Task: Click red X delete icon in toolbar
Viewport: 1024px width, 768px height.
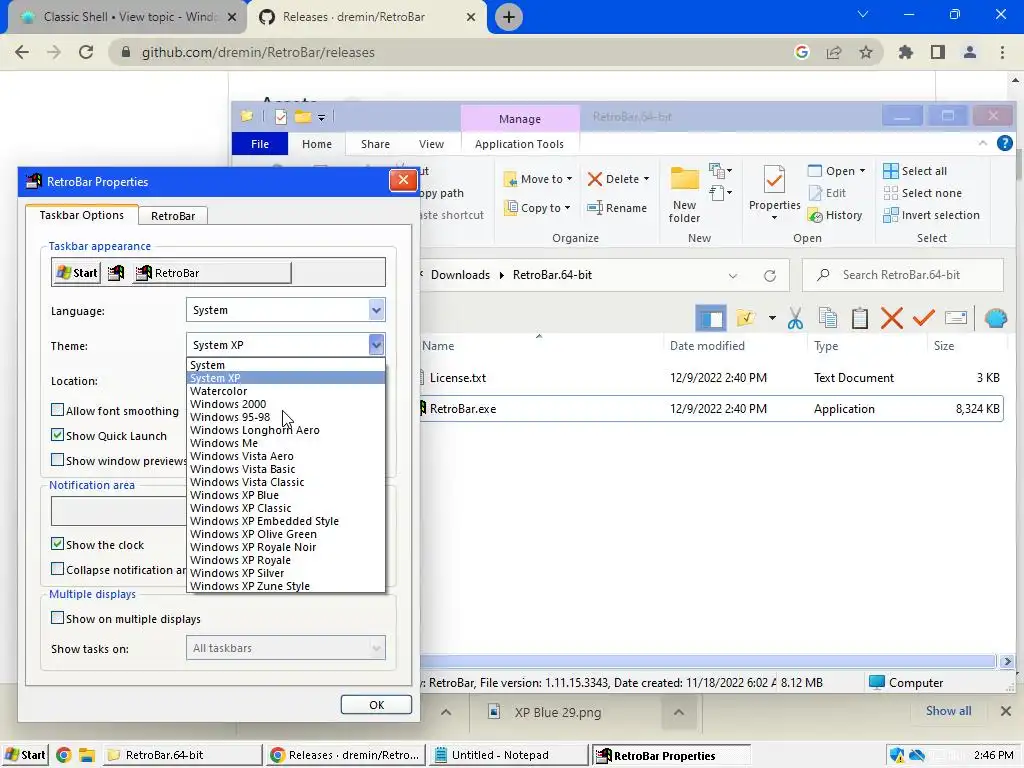Action: 891,318
